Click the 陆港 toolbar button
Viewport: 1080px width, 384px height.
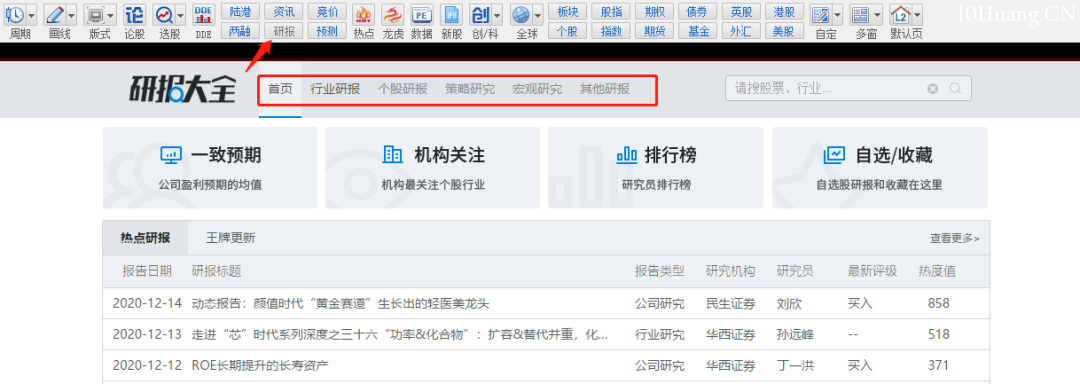(x=240, y=12)
